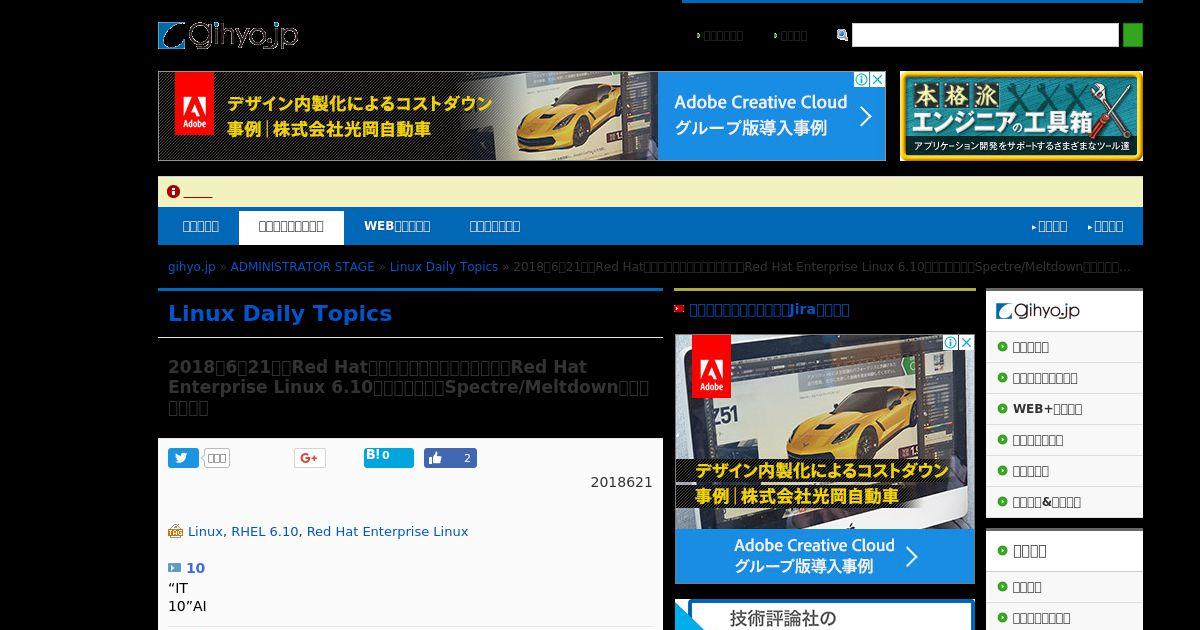Open the engineer's toolbox banner with crossed wrenches

1021,116
